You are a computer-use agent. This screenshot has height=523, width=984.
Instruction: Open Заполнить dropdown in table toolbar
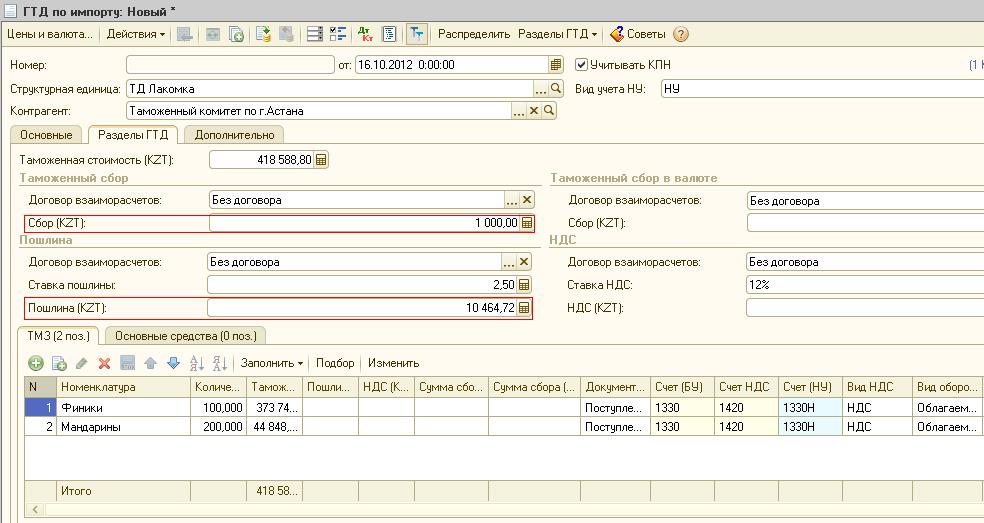[x=272, y=363]
